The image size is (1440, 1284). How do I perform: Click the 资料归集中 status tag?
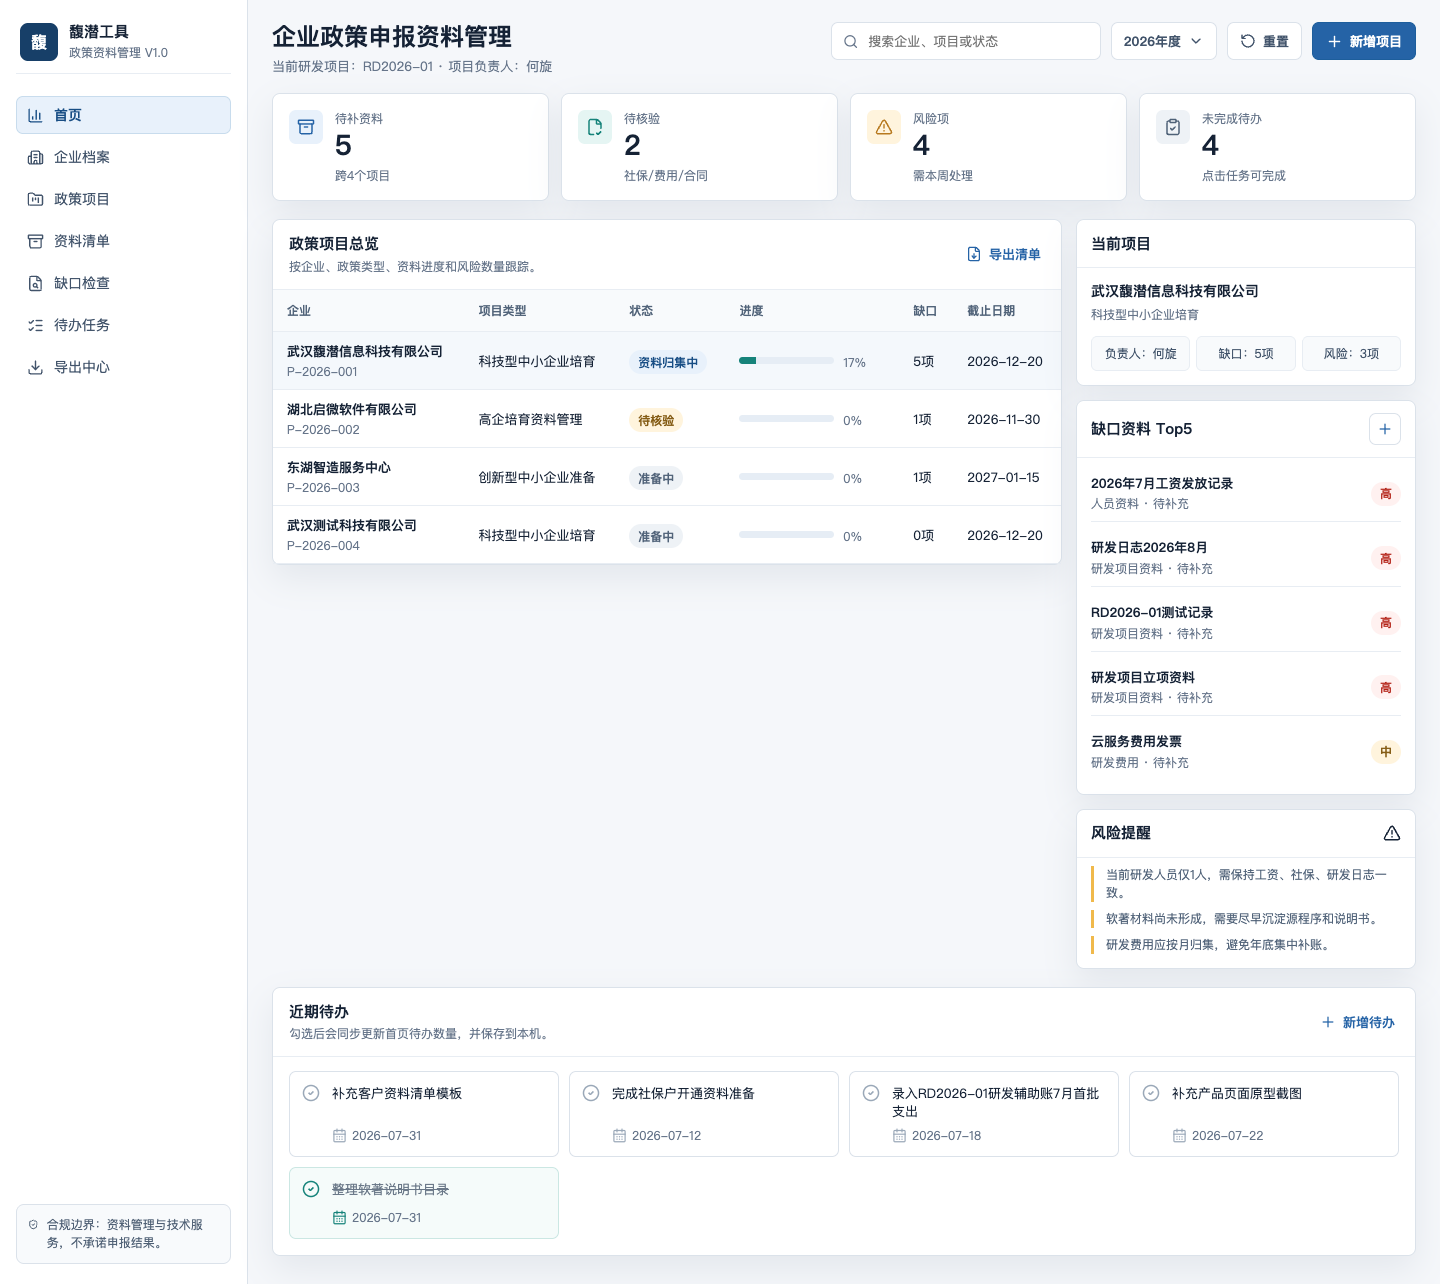(x=668, y=363)
